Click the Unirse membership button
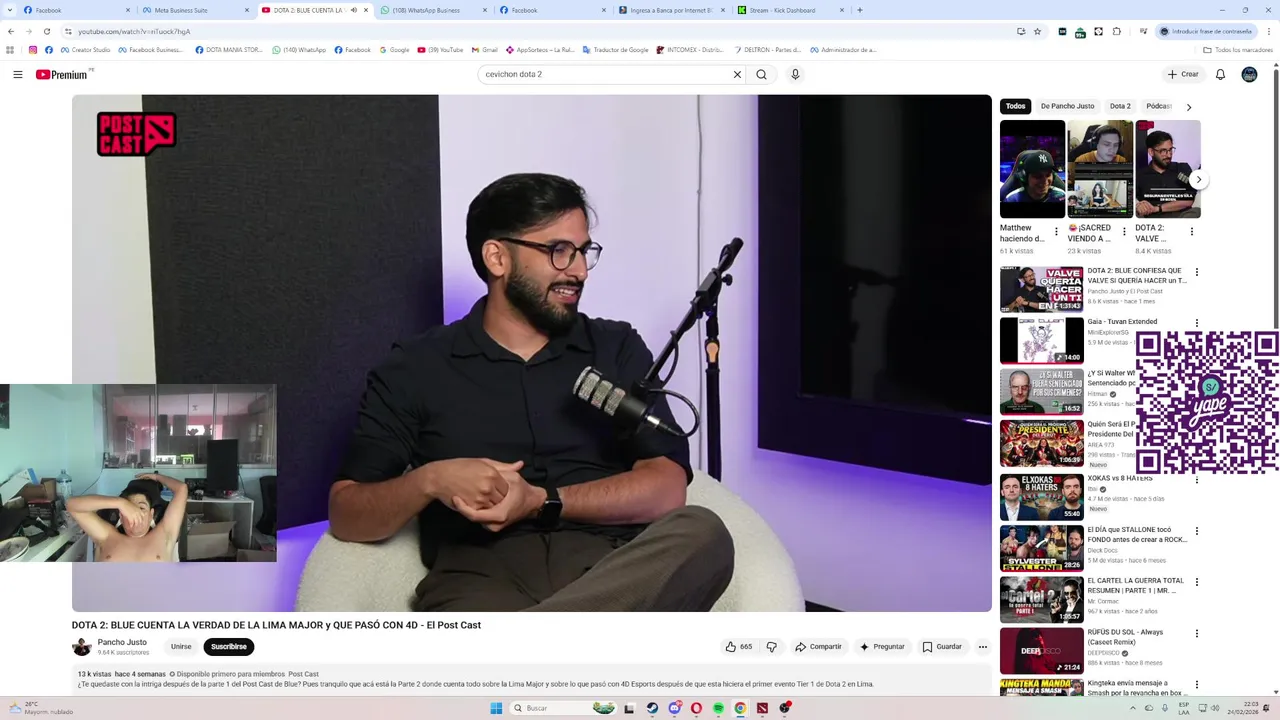 coord(181,647)
